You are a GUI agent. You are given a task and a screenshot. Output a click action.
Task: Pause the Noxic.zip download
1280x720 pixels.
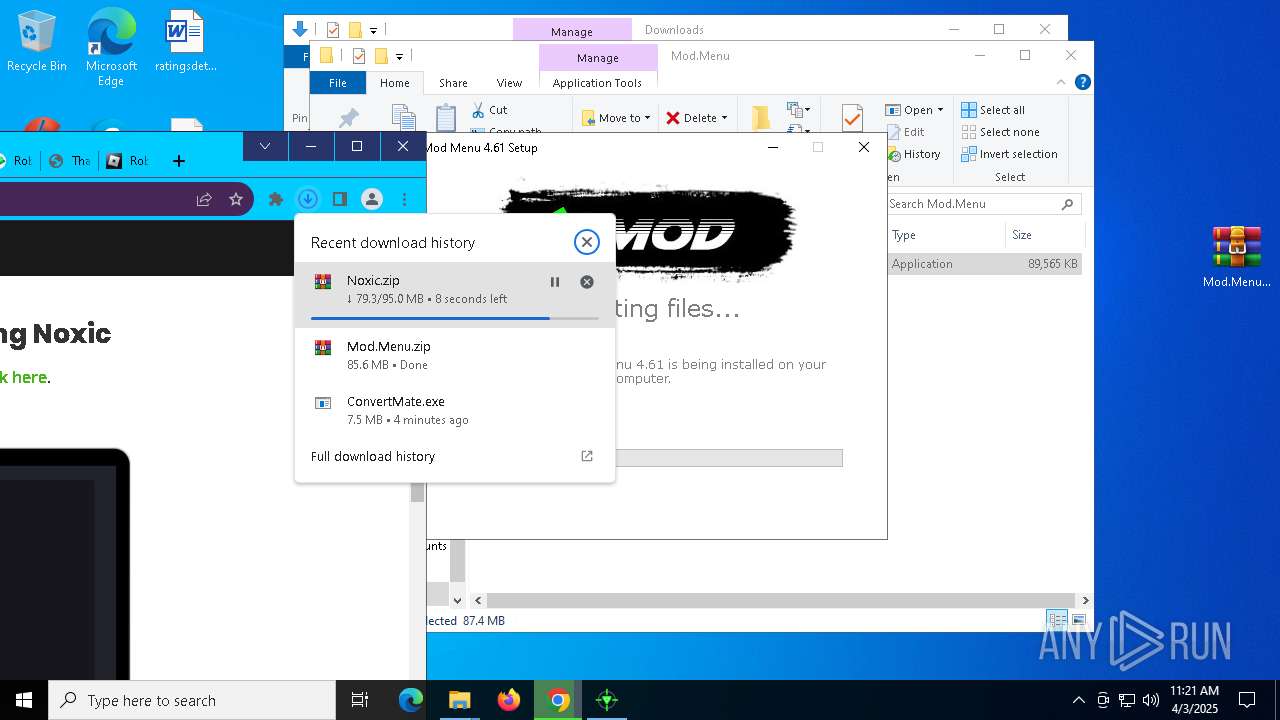click(555, 282)
